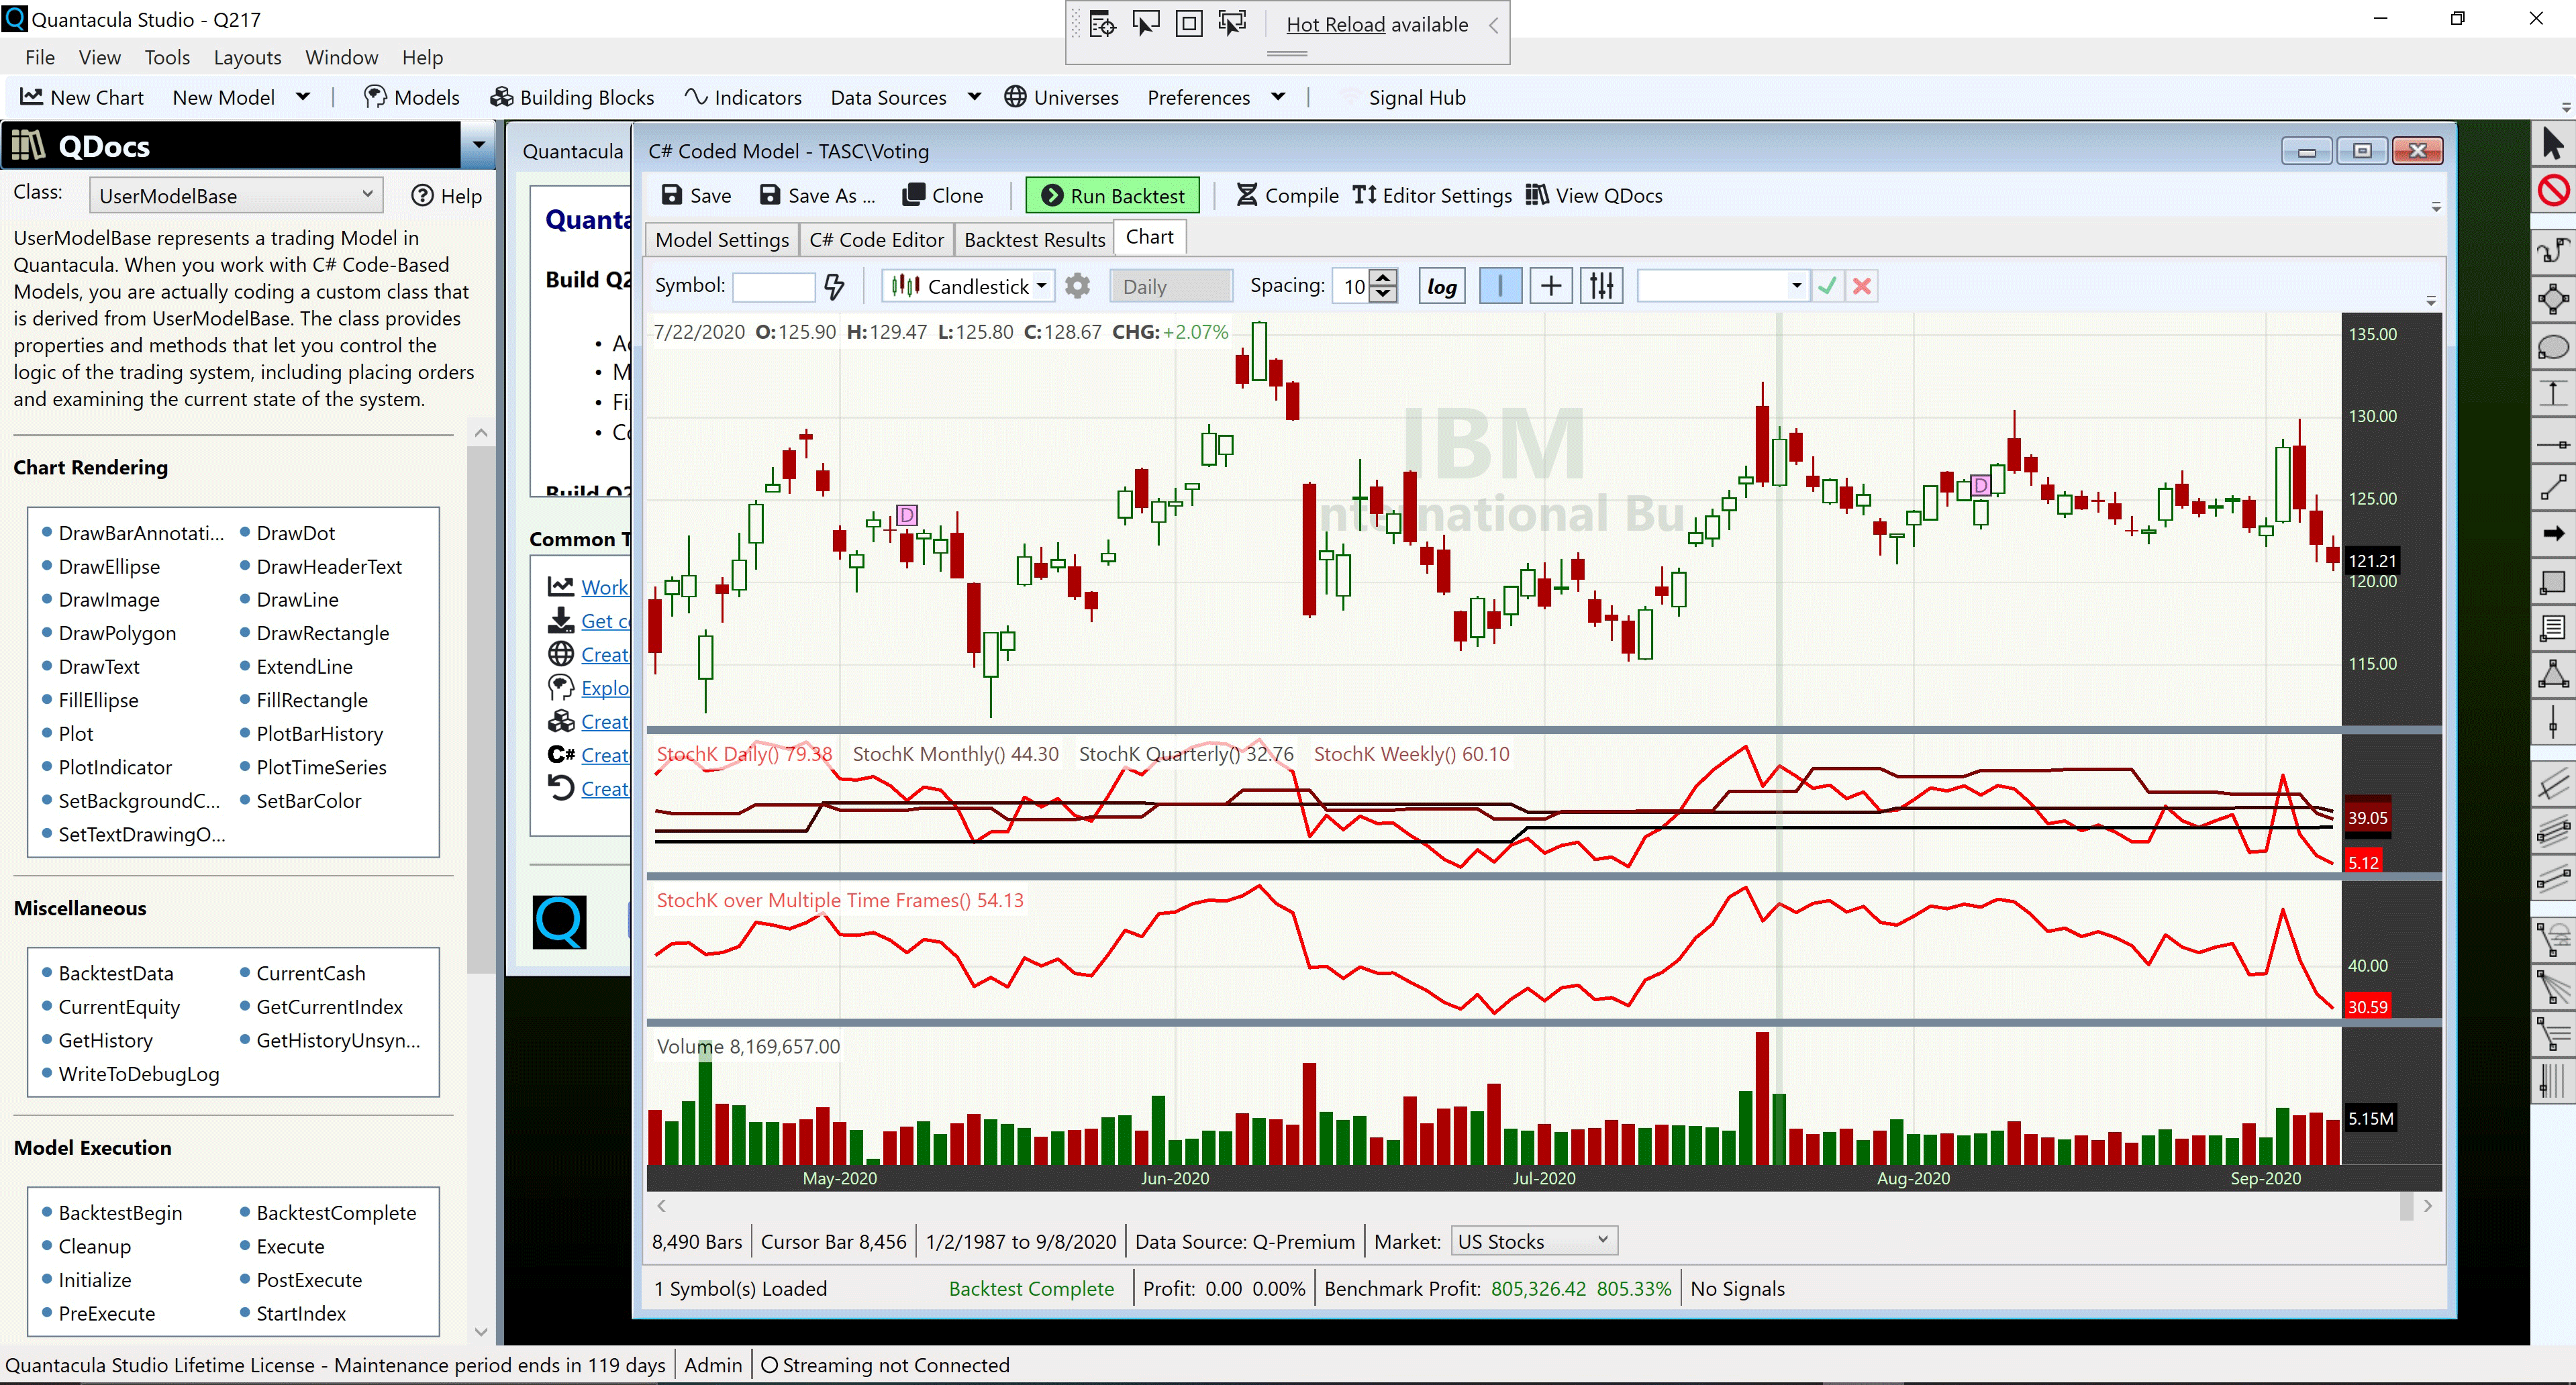The width and height of the screenshot is (2576, 1385).
Task: Open PlotIndicator documentation link
Action: [115, 768]
